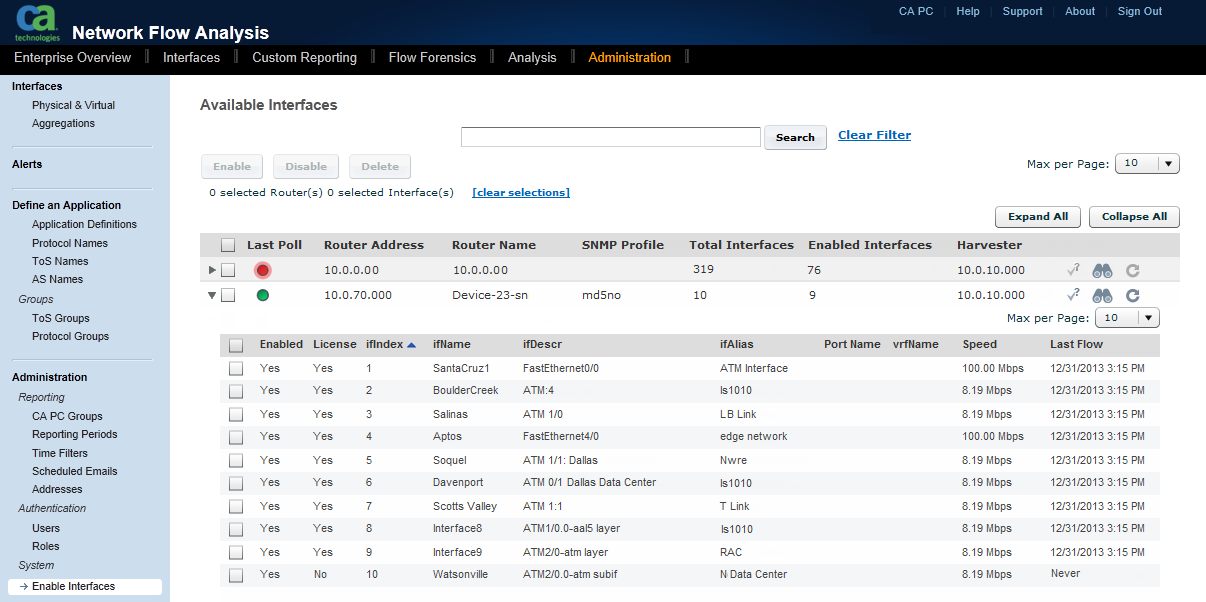
Task: Select the Interface8 checkbox
Action: [x=236, y=529]
